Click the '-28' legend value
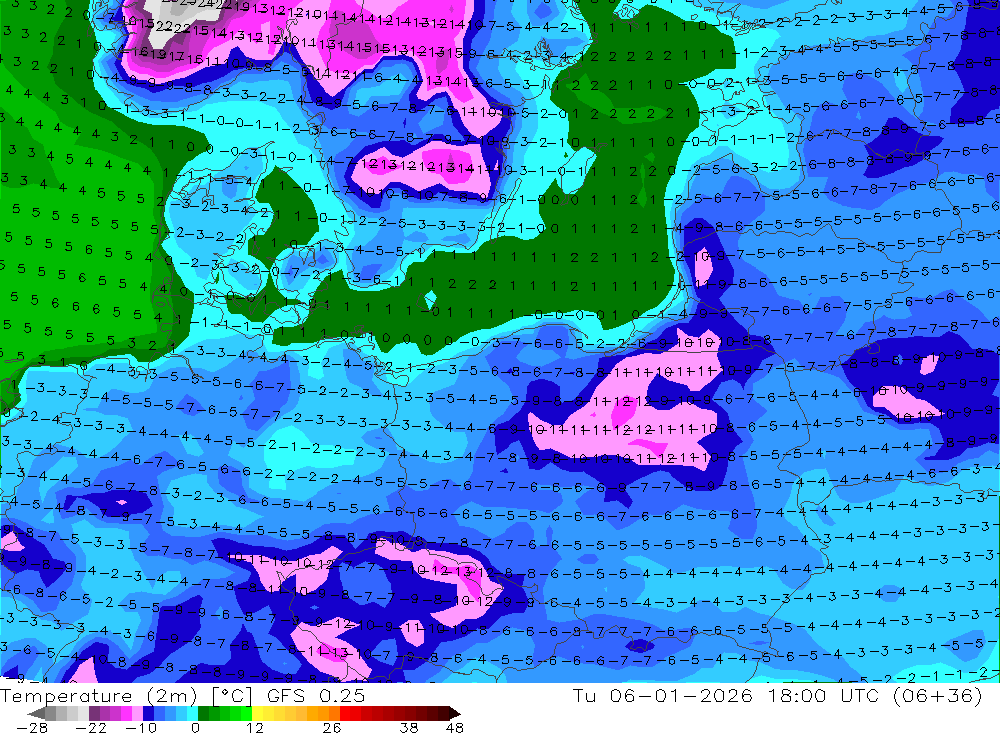This screenshot has width=1000, height=733. click(x=32, y=727)
